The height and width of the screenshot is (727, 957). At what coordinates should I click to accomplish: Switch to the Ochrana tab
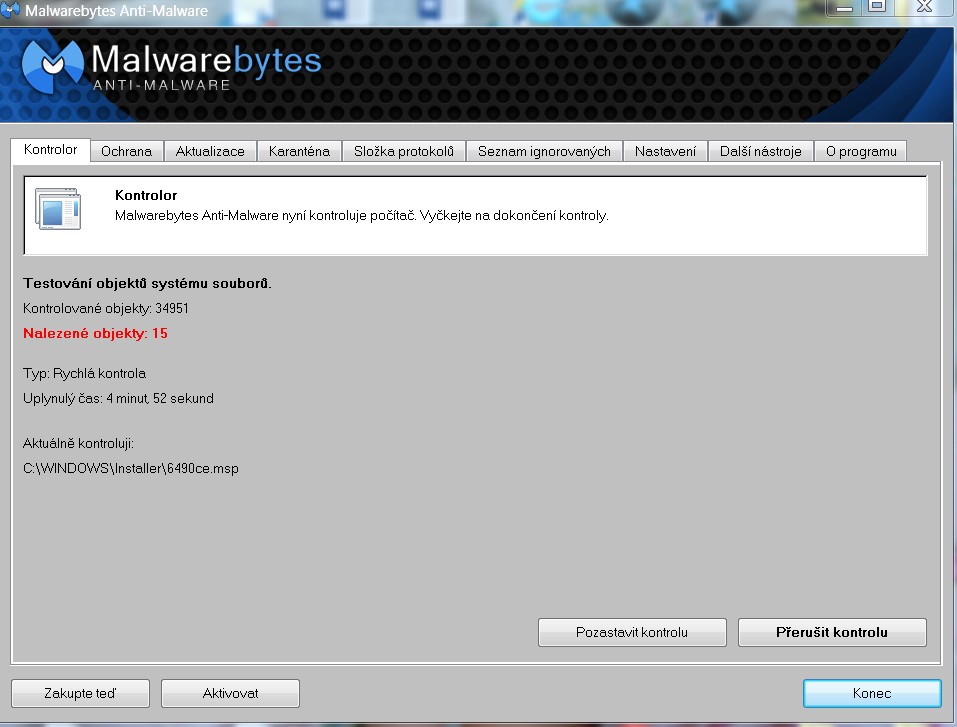126,151
